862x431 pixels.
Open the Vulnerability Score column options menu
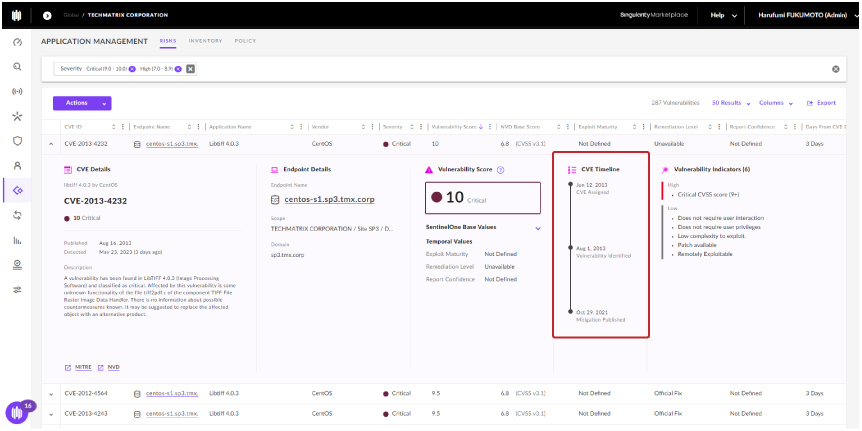[490, 127]
